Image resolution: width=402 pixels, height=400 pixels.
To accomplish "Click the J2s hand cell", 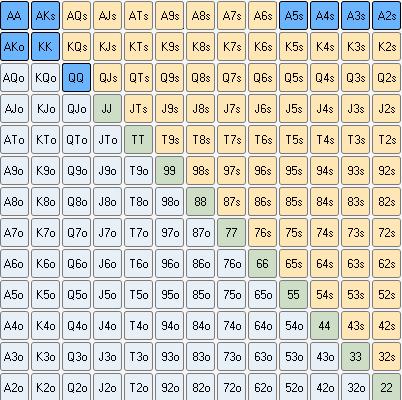I will (386, 108).
